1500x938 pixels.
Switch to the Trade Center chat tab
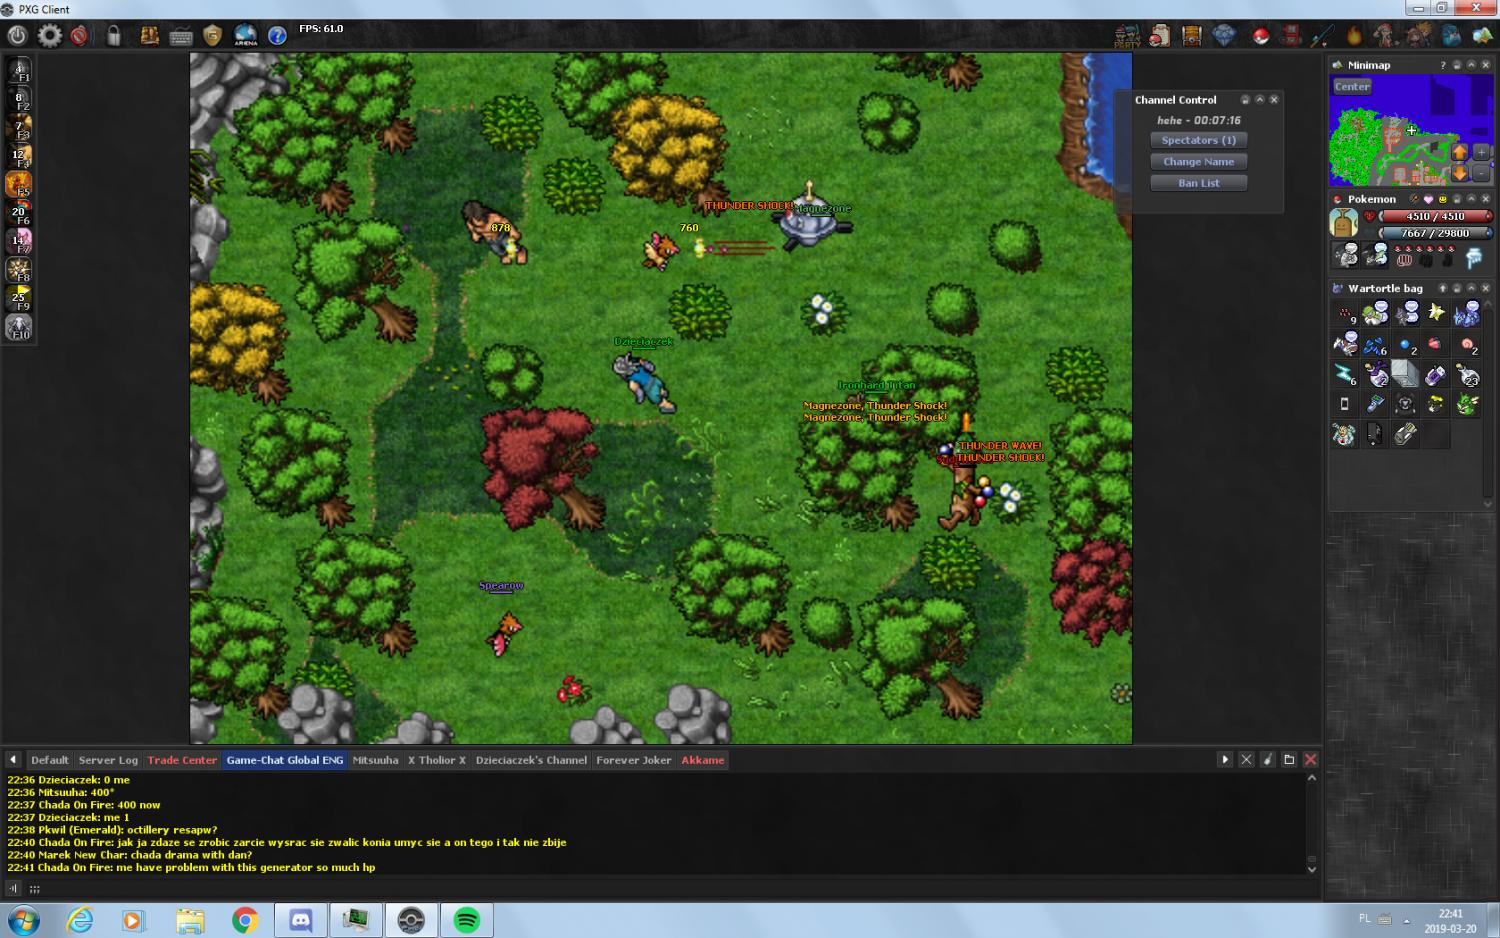point(182,760)
